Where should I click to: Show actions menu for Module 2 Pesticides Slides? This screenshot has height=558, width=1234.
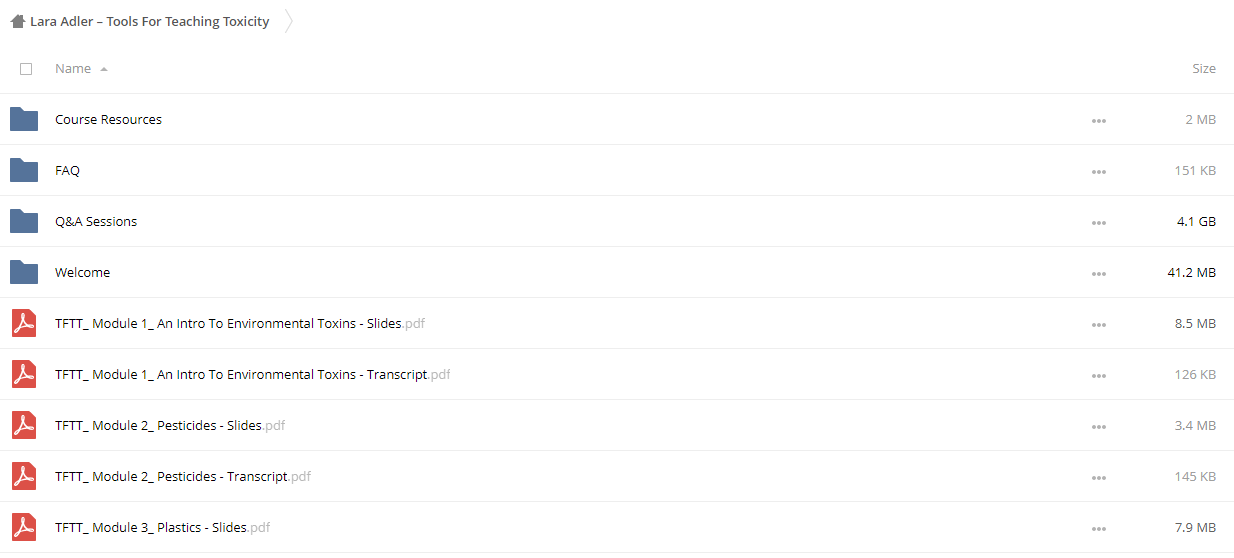1099,427
